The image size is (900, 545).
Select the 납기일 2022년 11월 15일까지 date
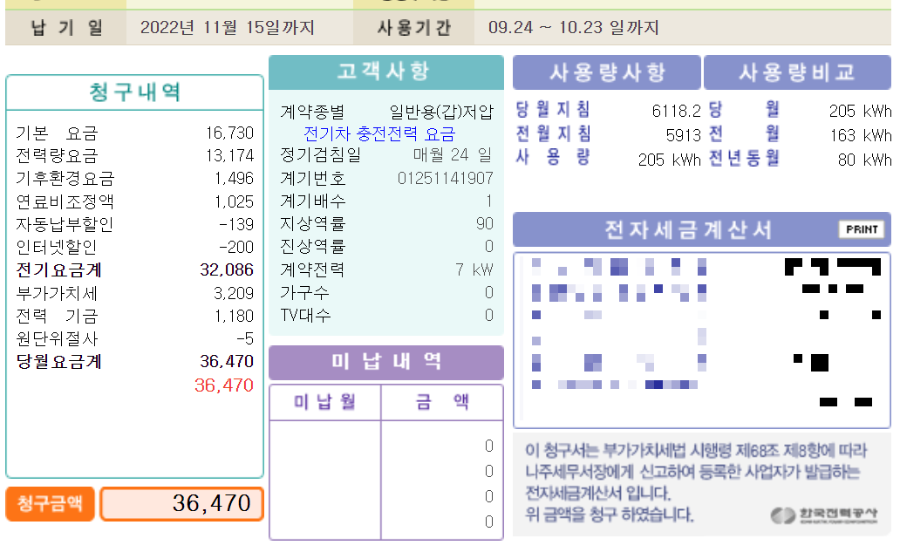227,28
